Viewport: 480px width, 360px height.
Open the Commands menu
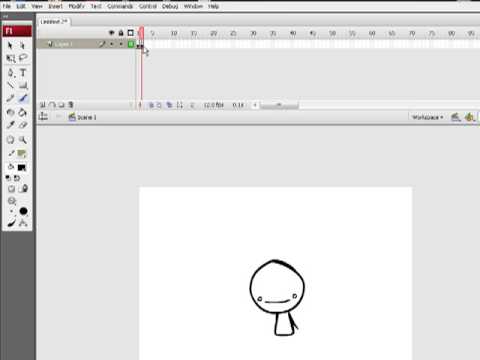tap(120, 6)
